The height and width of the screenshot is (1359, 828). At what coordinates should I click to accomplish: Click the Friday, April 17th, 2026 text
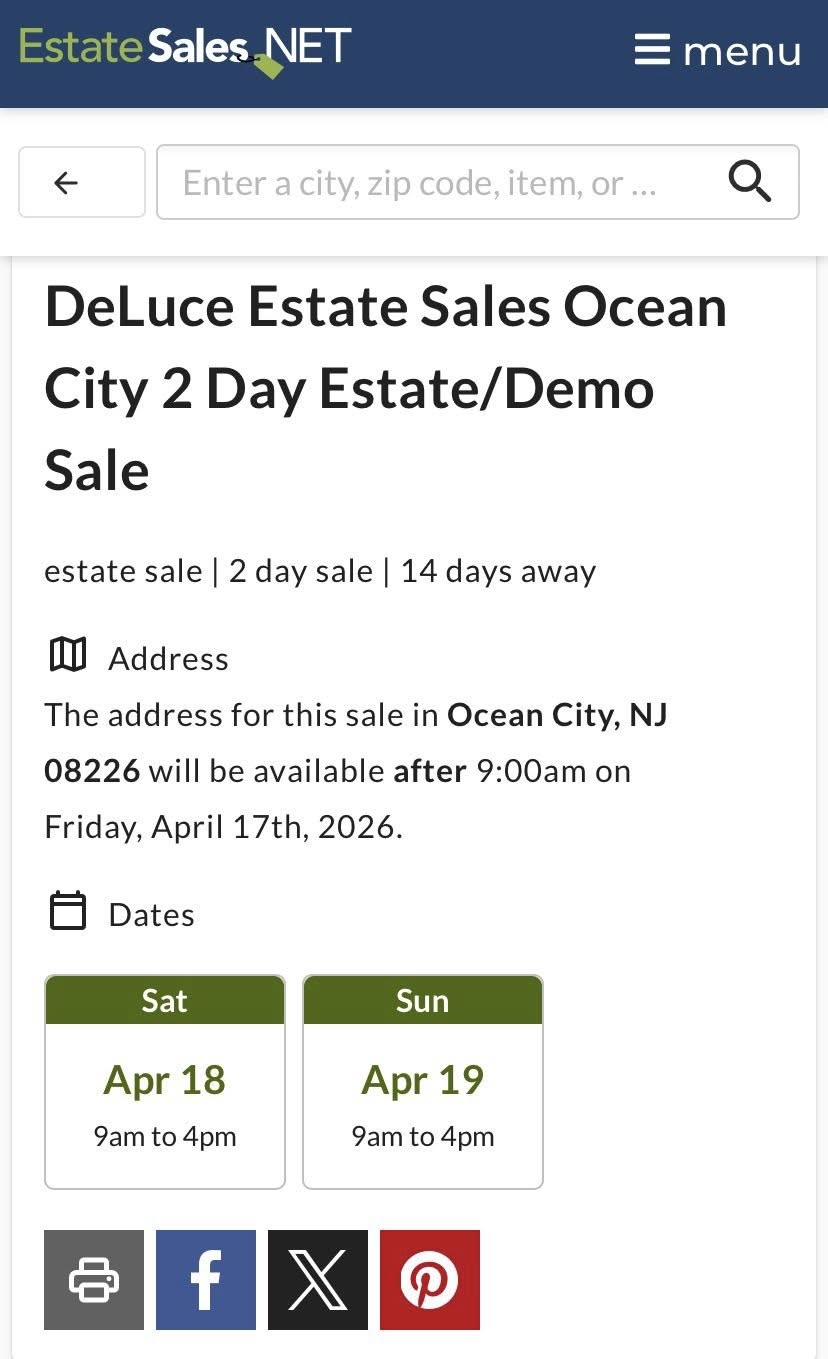click(x=223, y=827)
